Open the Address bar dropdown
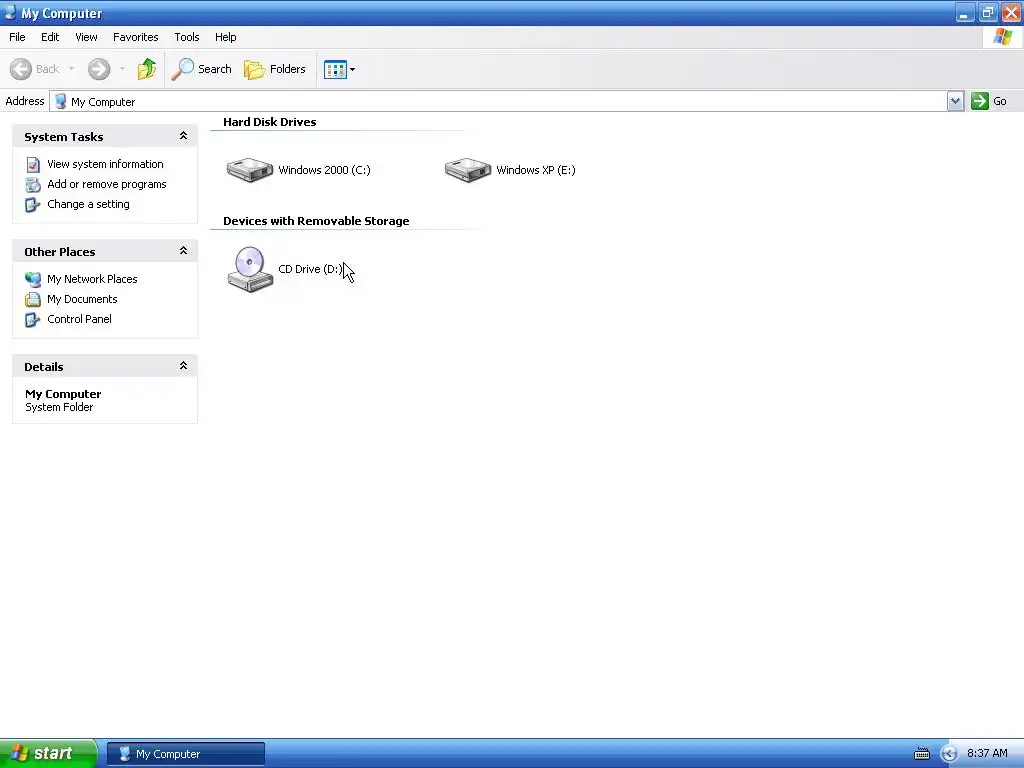The height and width of the screenshot is (768, 1024). pos(955,101)
